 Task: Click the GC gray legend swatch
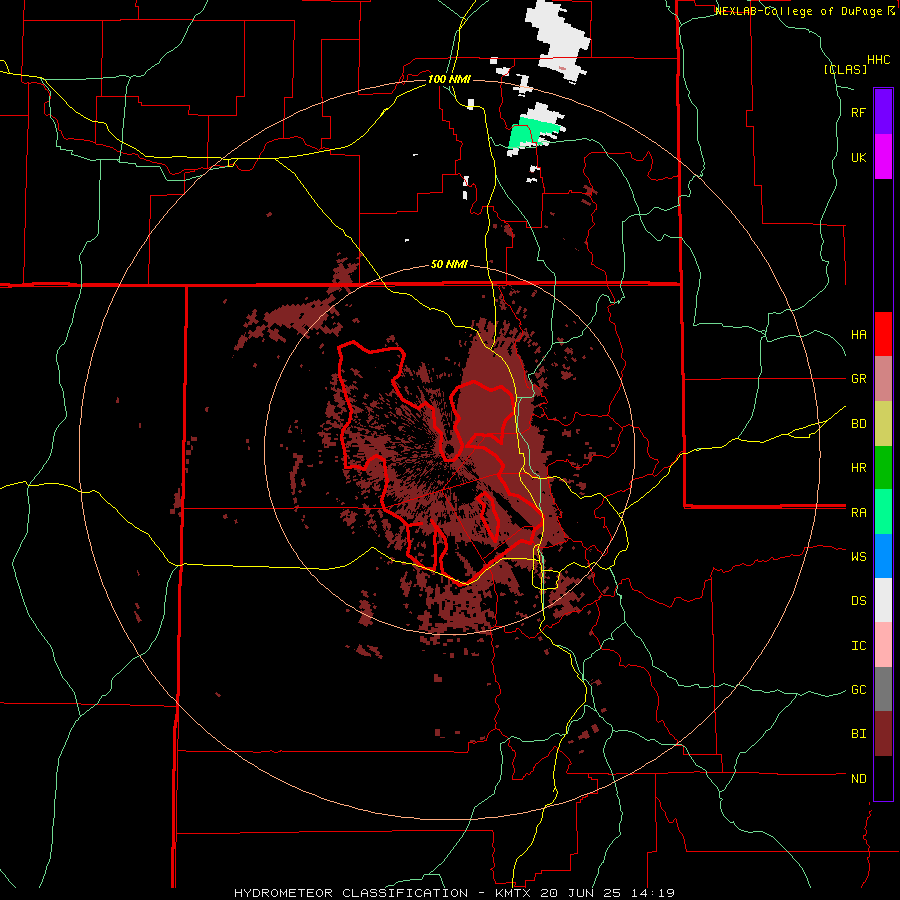[x=883, y=689]
